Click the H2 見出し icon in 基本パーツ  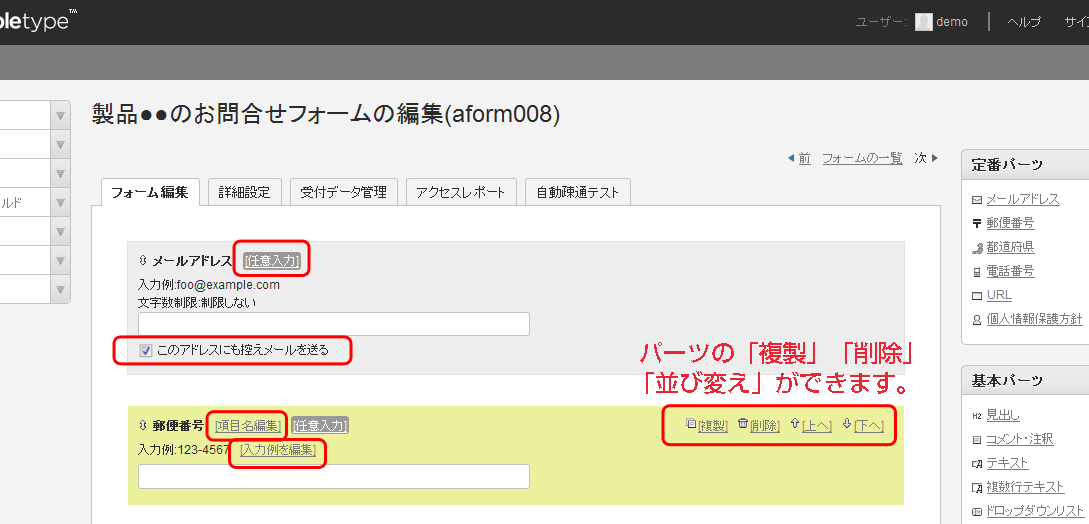[x=977, y=416]
